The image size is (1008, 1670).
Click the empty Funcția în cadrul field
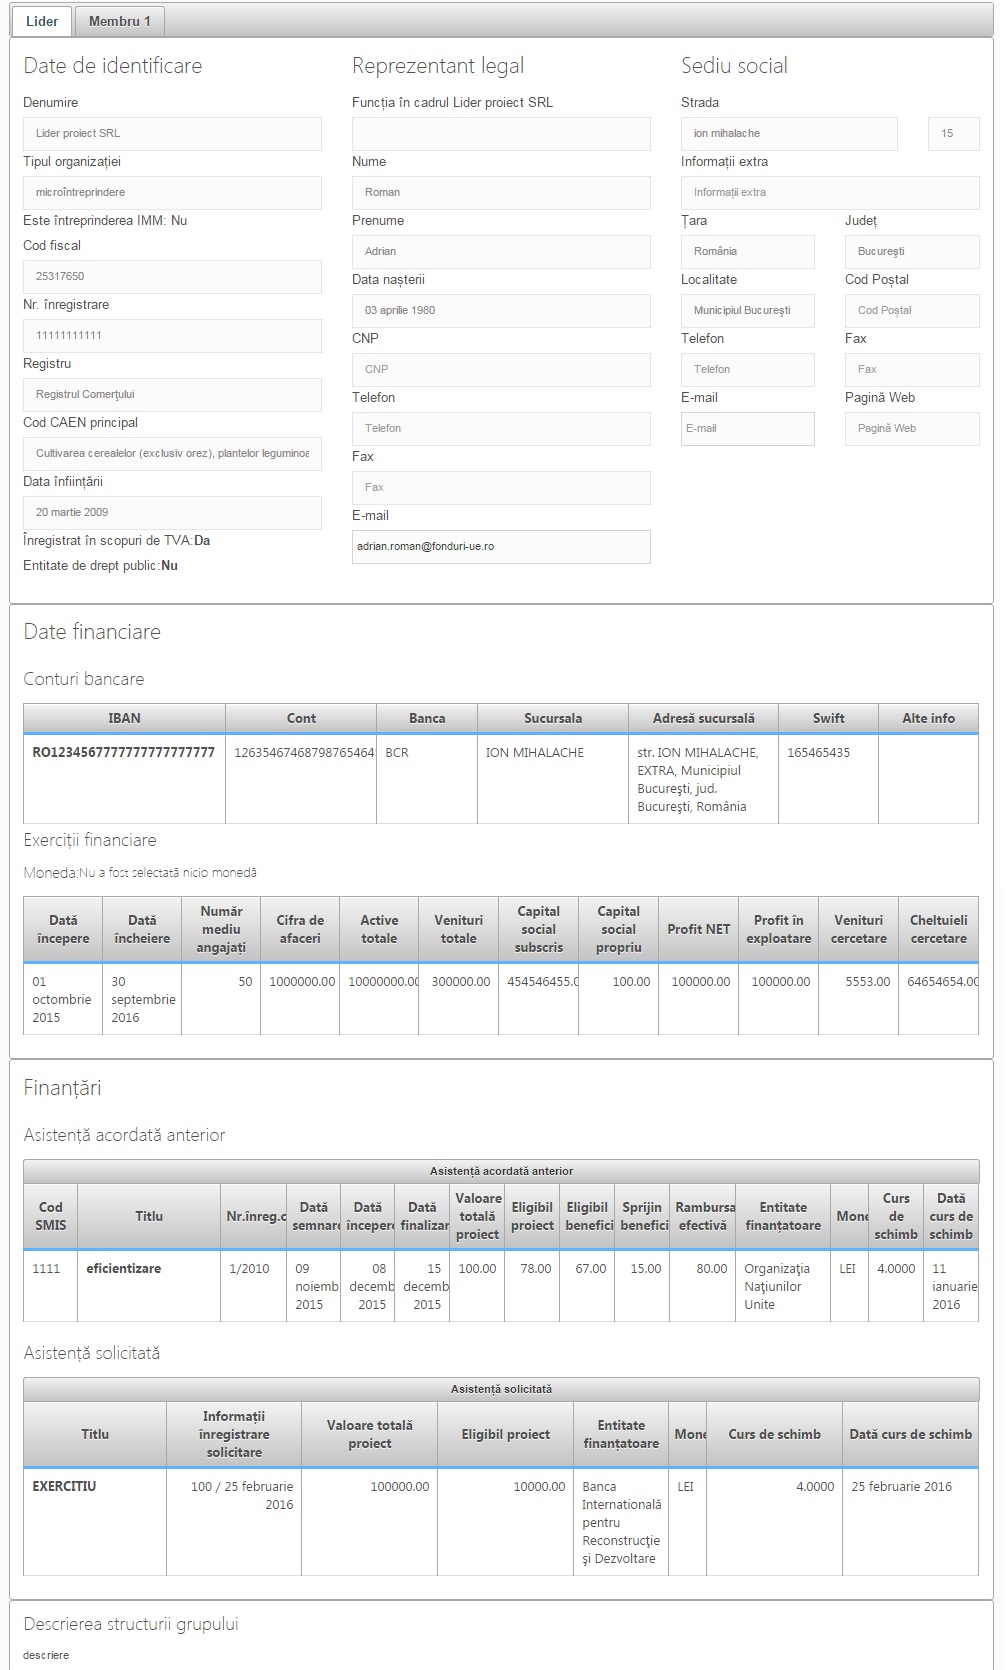[501, 134]
